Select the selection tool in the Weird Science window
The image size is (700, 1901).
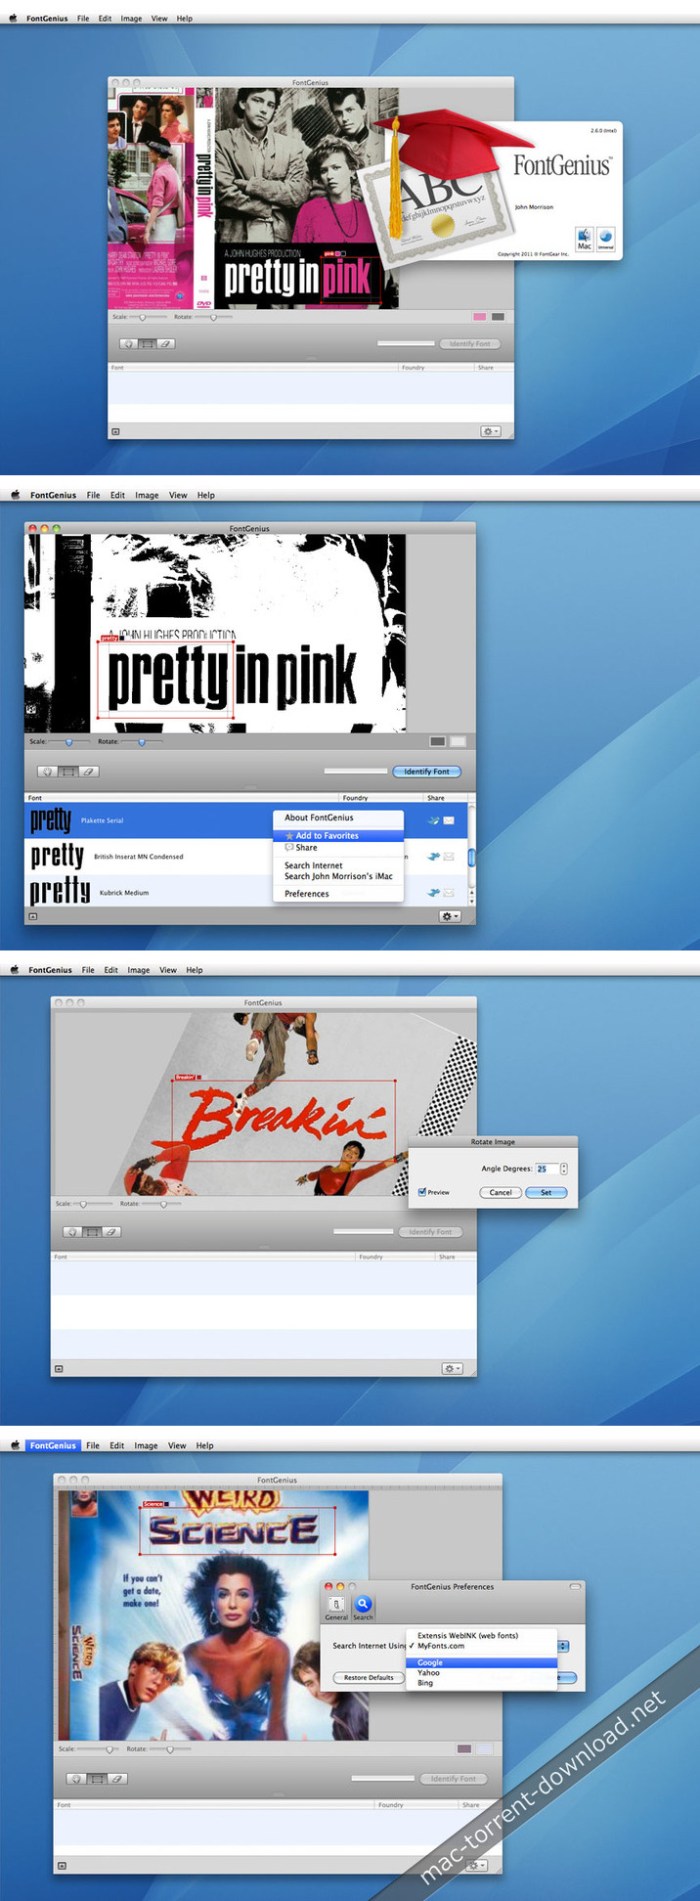[97, 1778]
